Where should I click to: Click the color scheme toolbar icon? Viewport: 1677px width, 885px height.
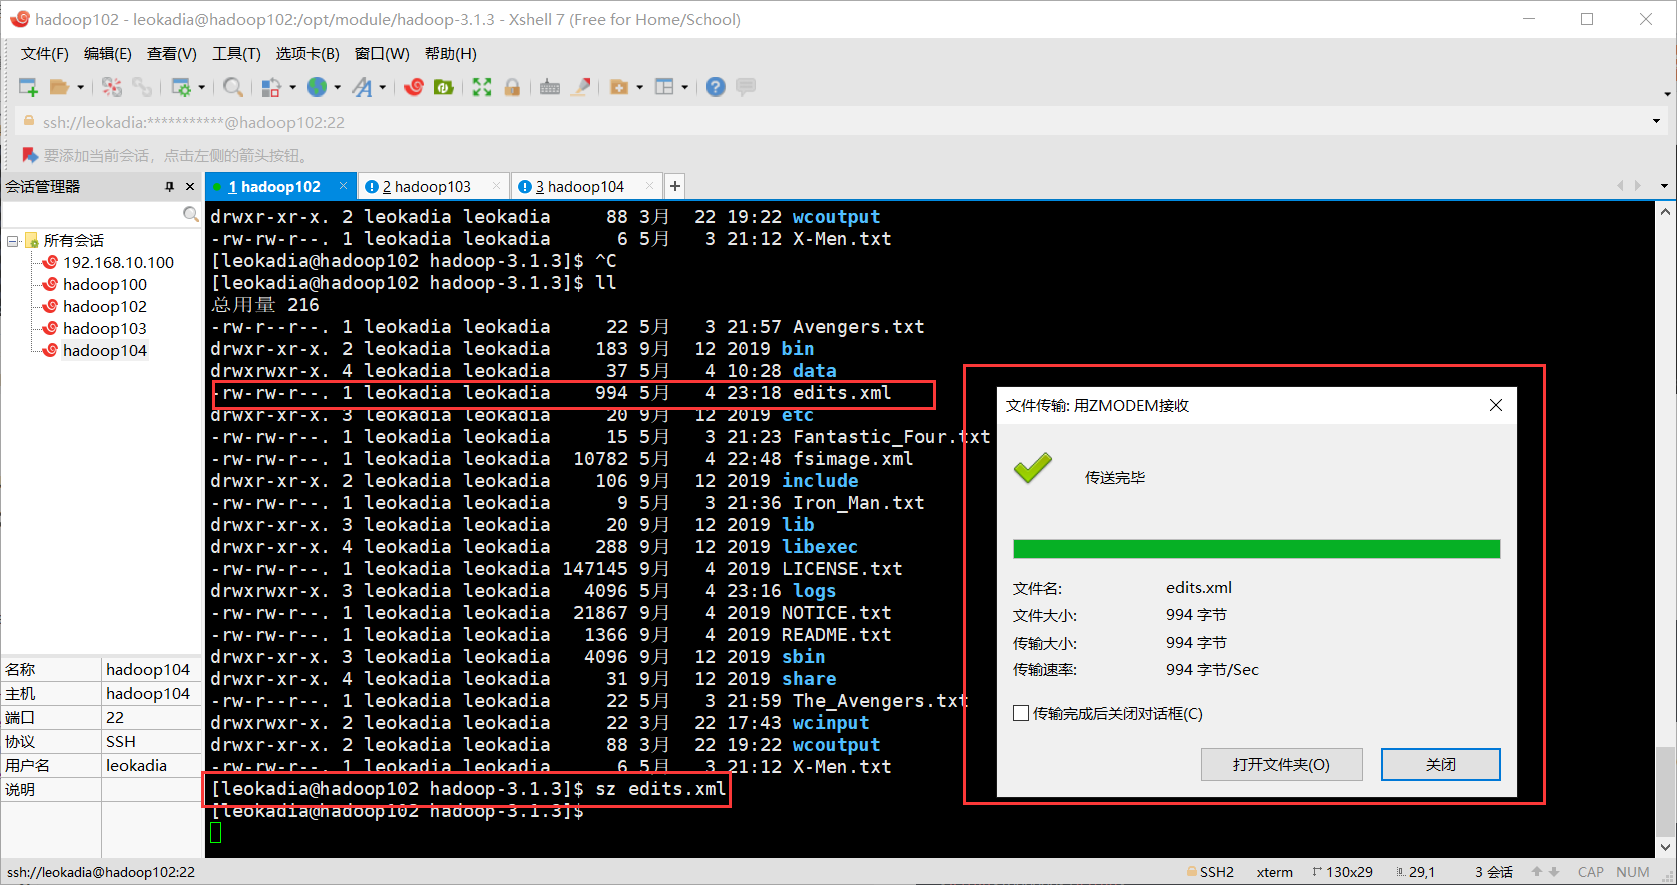[271, 87]
